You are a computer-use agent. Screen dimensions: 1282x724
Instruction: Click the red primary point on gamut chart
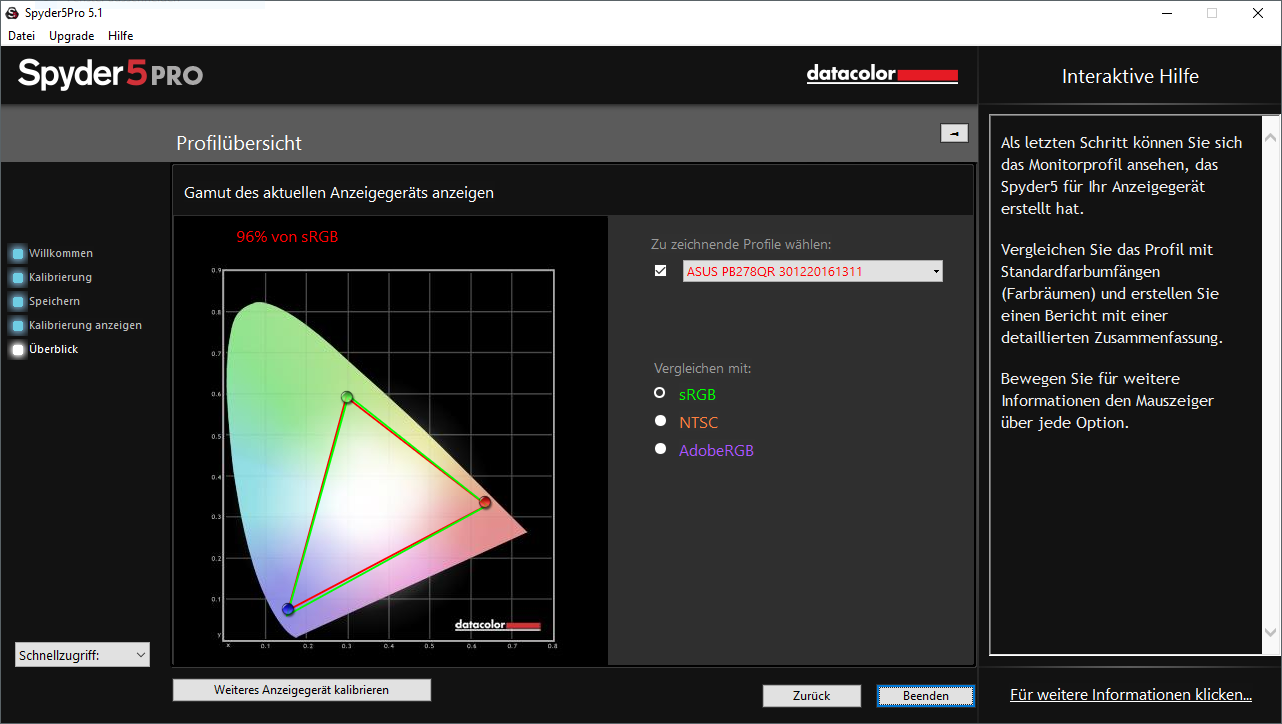485,502
